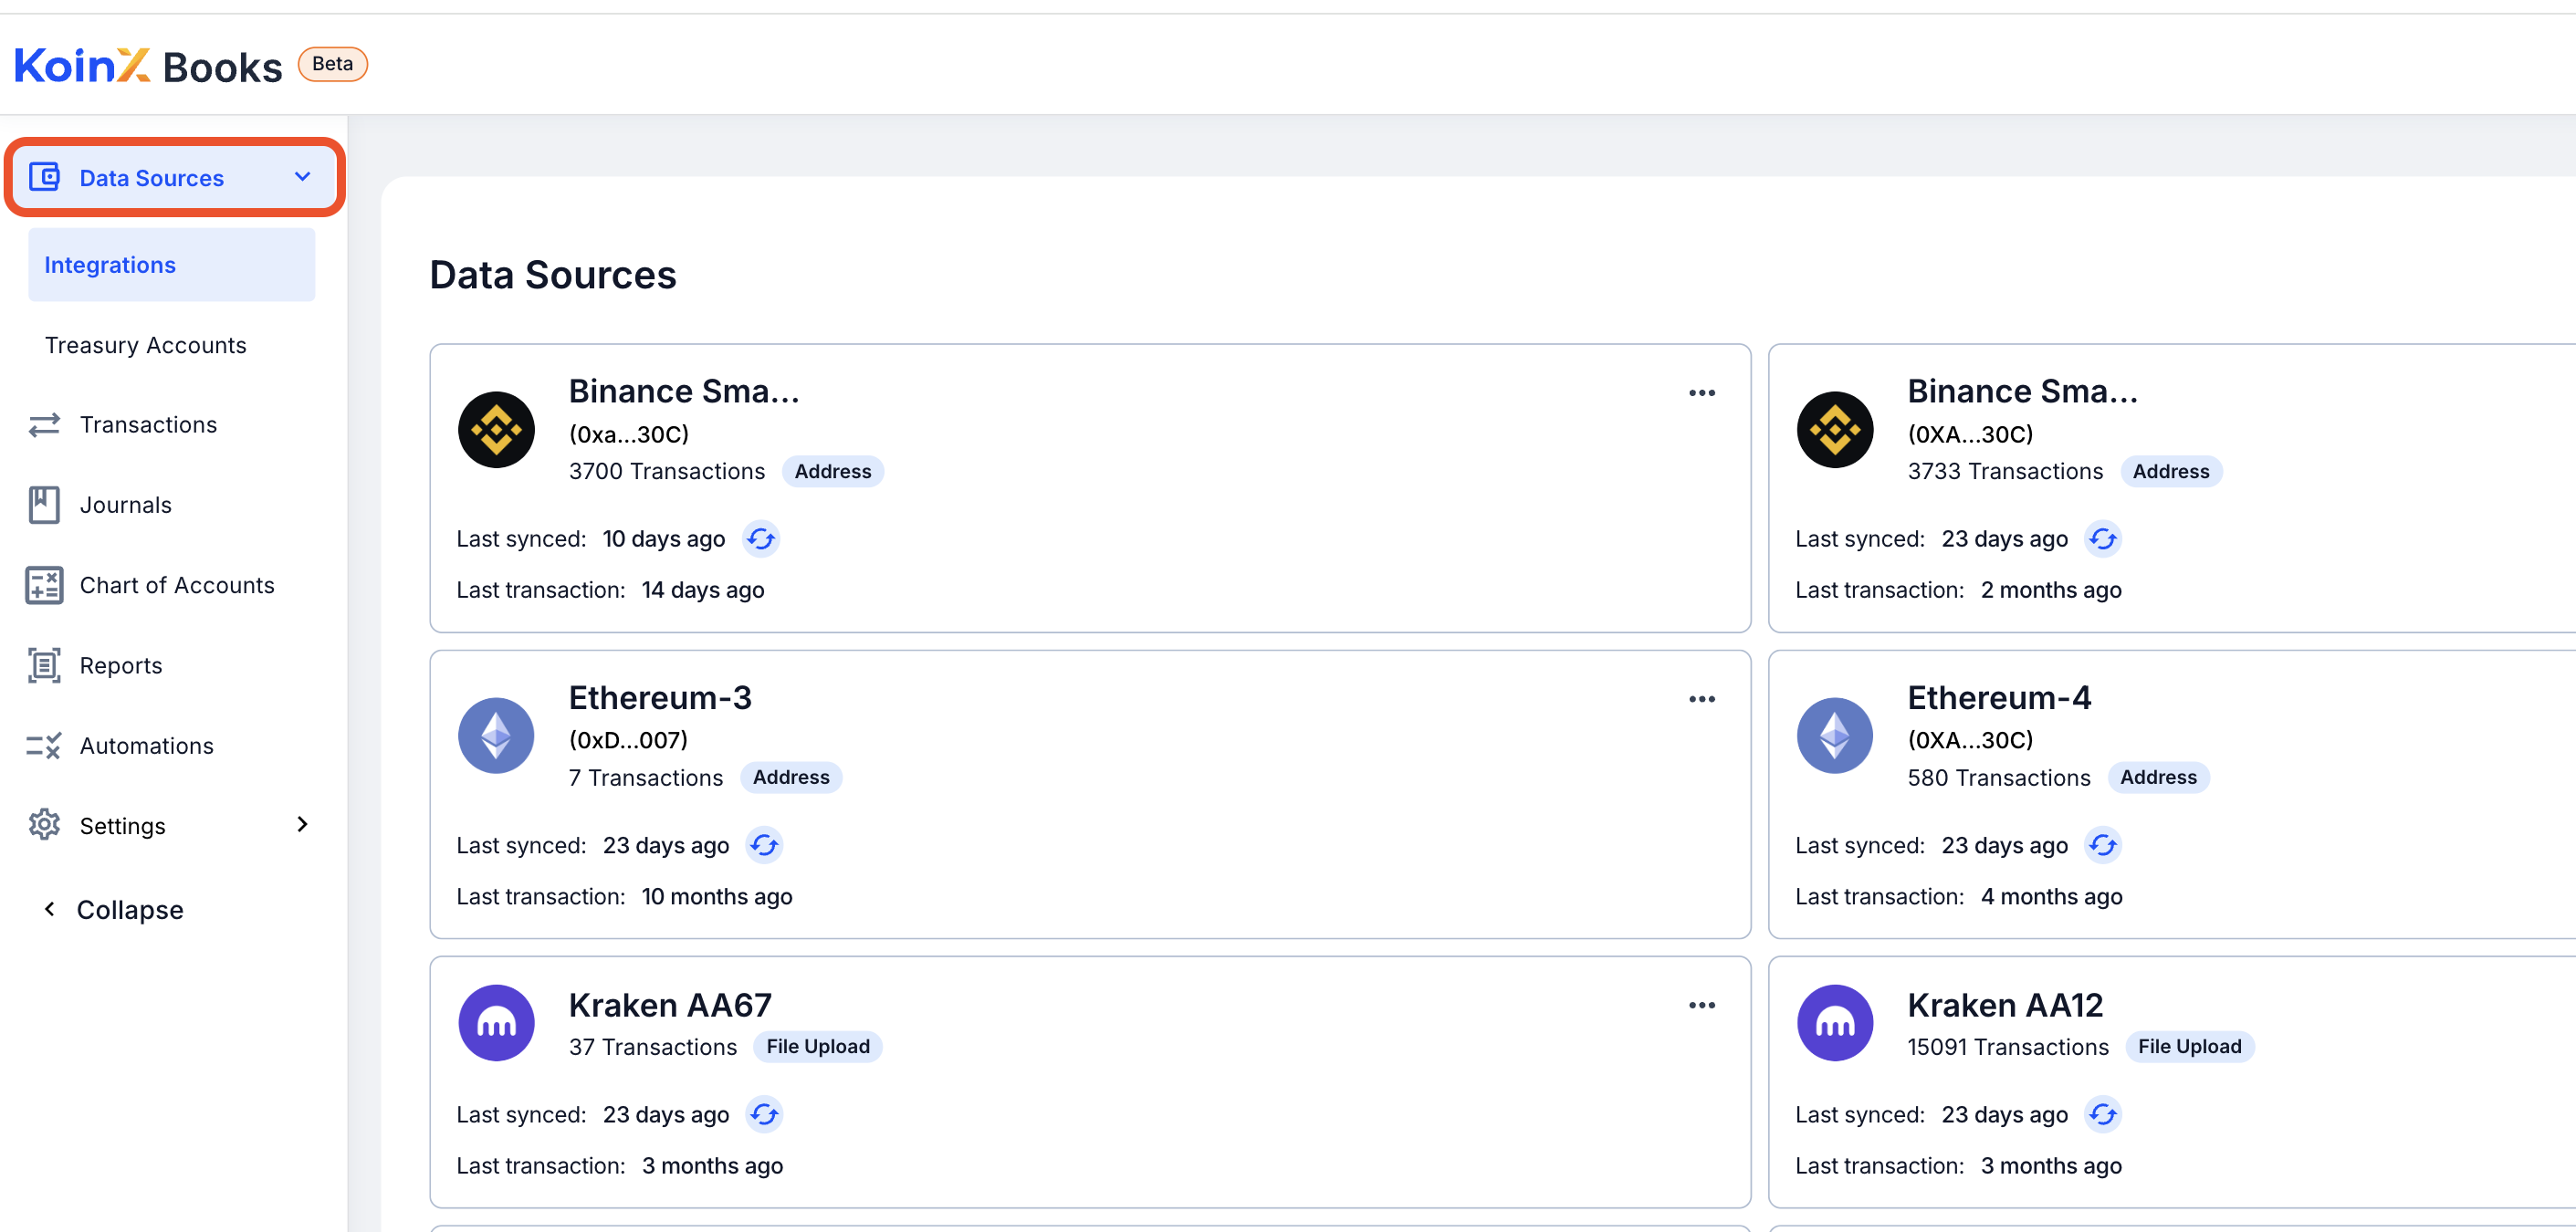Click '15091 Transactions' on Kraken AA12
The image size is (2576, 1232).
tap(2007, 1046)
